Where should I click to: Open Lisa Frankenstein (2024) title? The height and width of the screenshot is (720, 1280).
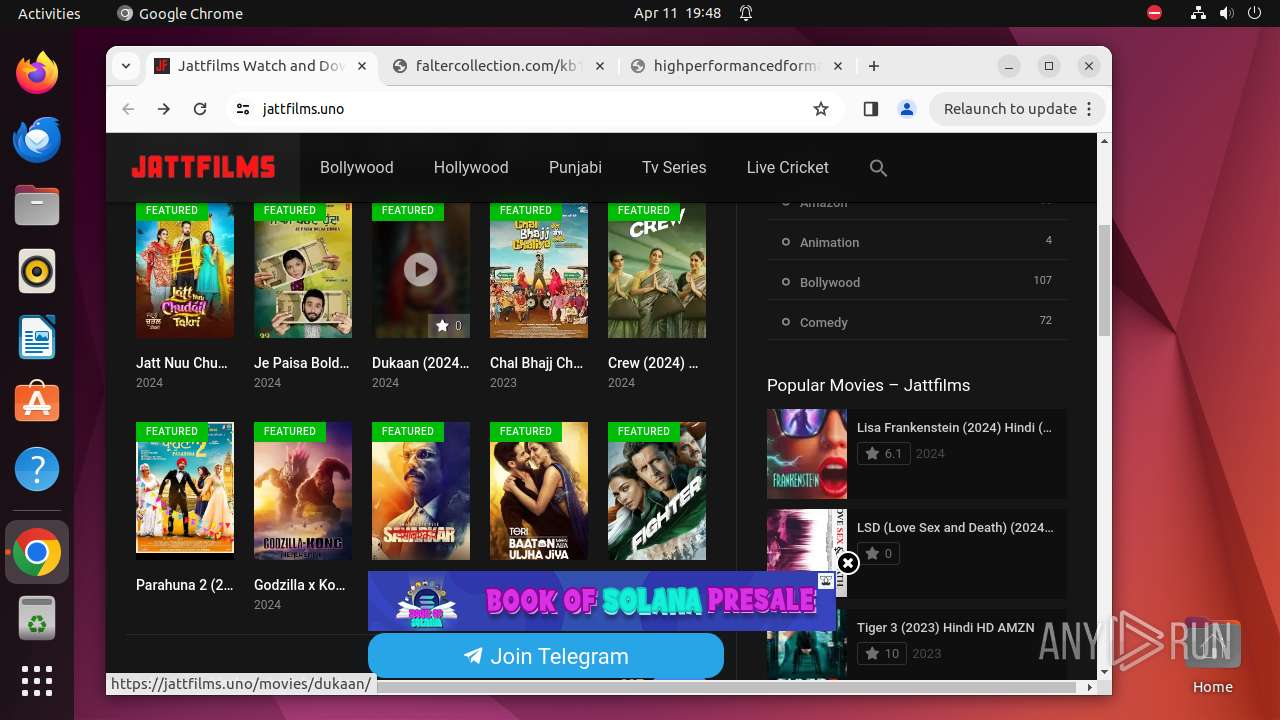[x=954, y=427]
